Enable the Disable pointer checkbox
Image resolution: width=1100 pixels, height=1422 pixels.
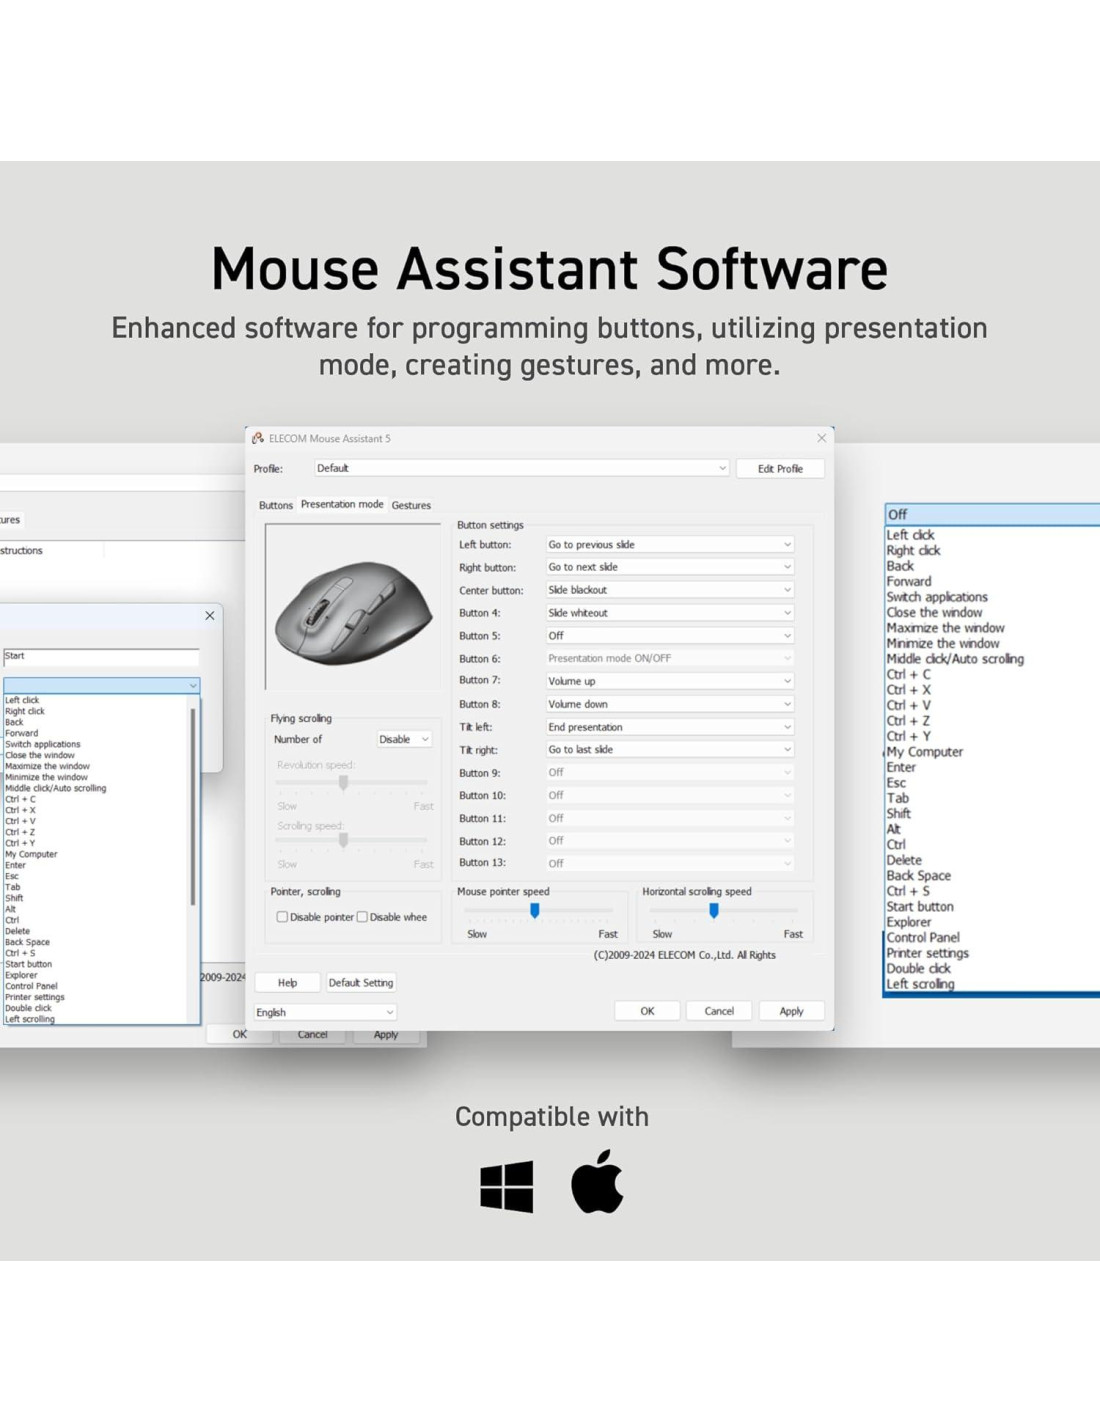tap(282, 917)
